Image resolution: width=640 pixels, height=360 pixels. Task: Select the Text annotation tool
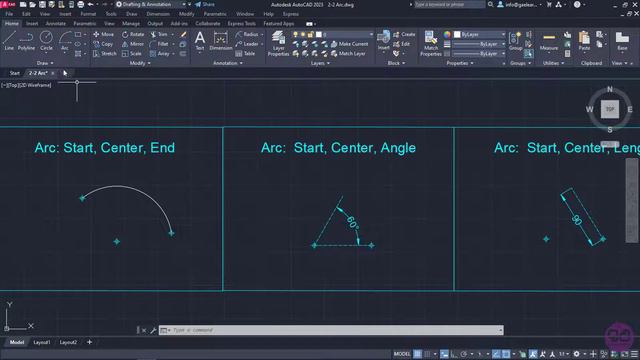(200, 41)
